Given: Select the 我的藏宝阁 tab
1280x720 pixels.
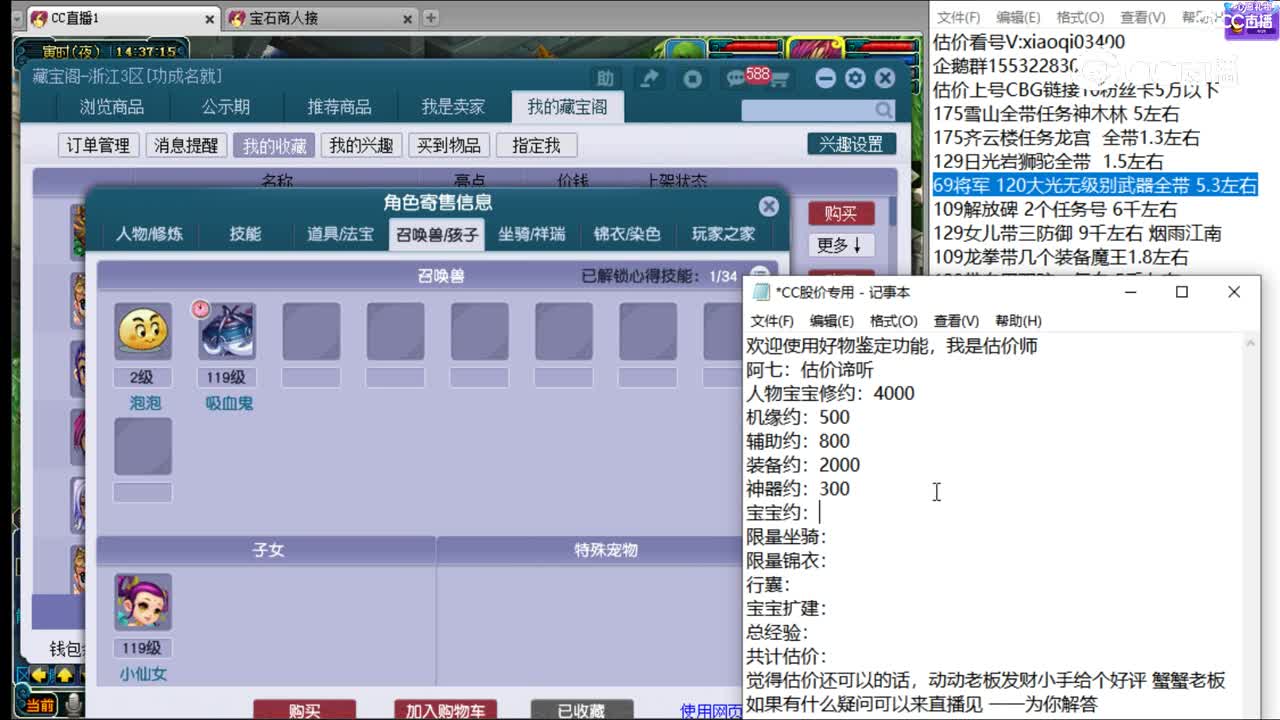Looking at the screenshot, I should (567, 107).
